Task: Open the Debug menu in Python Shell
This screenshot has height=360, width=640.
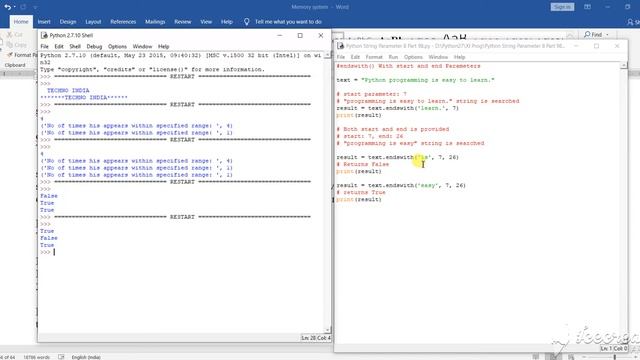Action: tap(94, 47)
